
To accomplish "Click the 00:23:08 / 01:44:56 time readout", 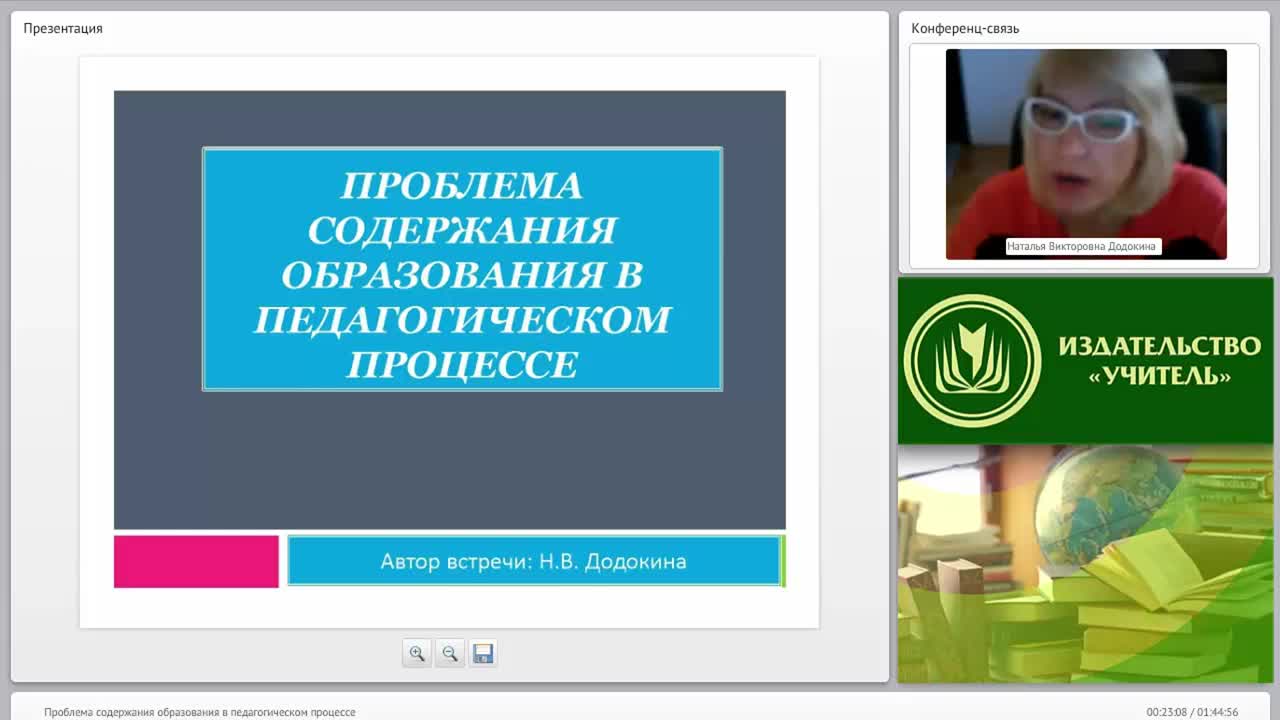I will 1192,712.
